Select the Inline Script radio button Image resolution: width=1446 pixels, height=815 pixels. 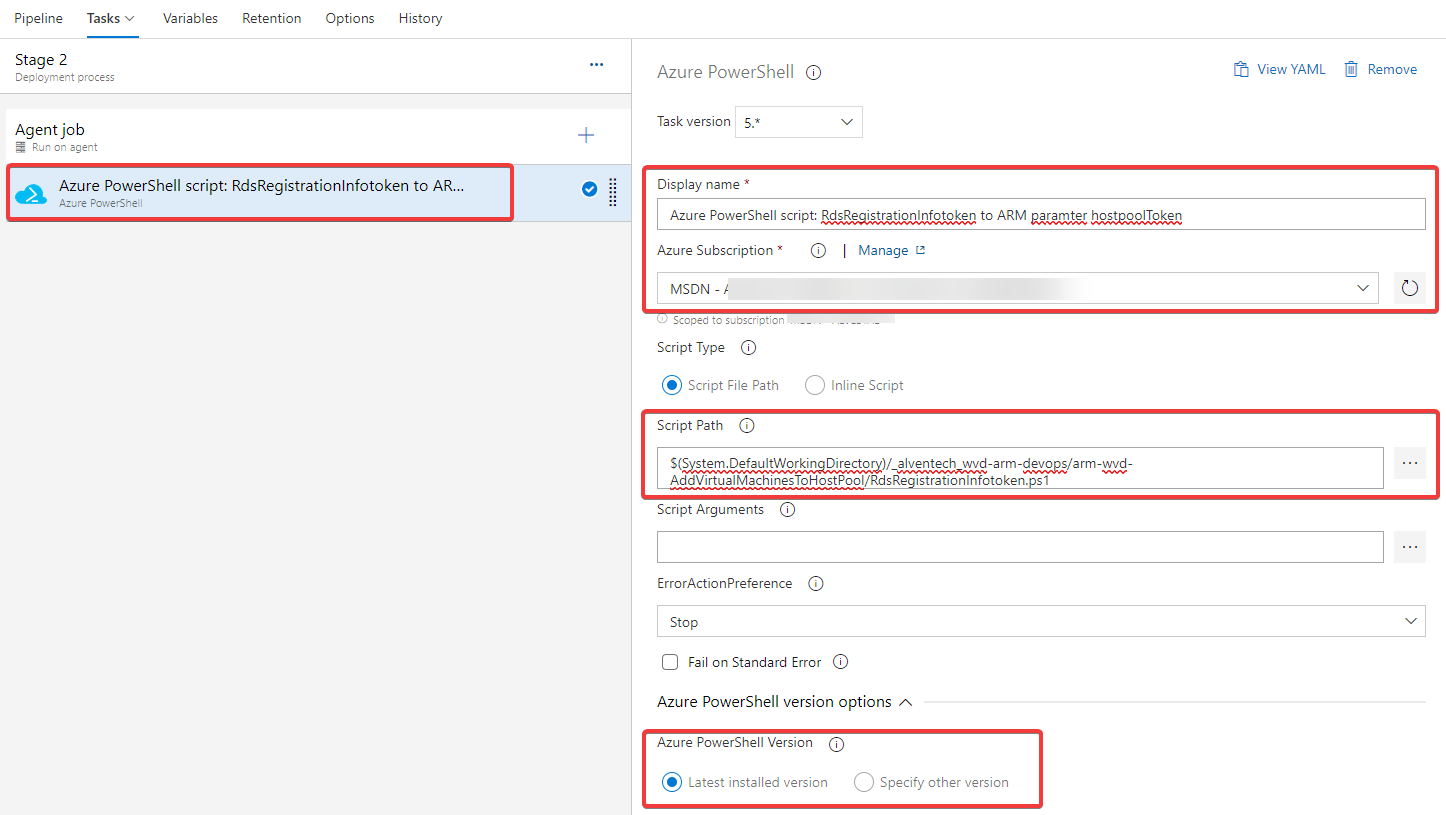(x=815, y=385)
